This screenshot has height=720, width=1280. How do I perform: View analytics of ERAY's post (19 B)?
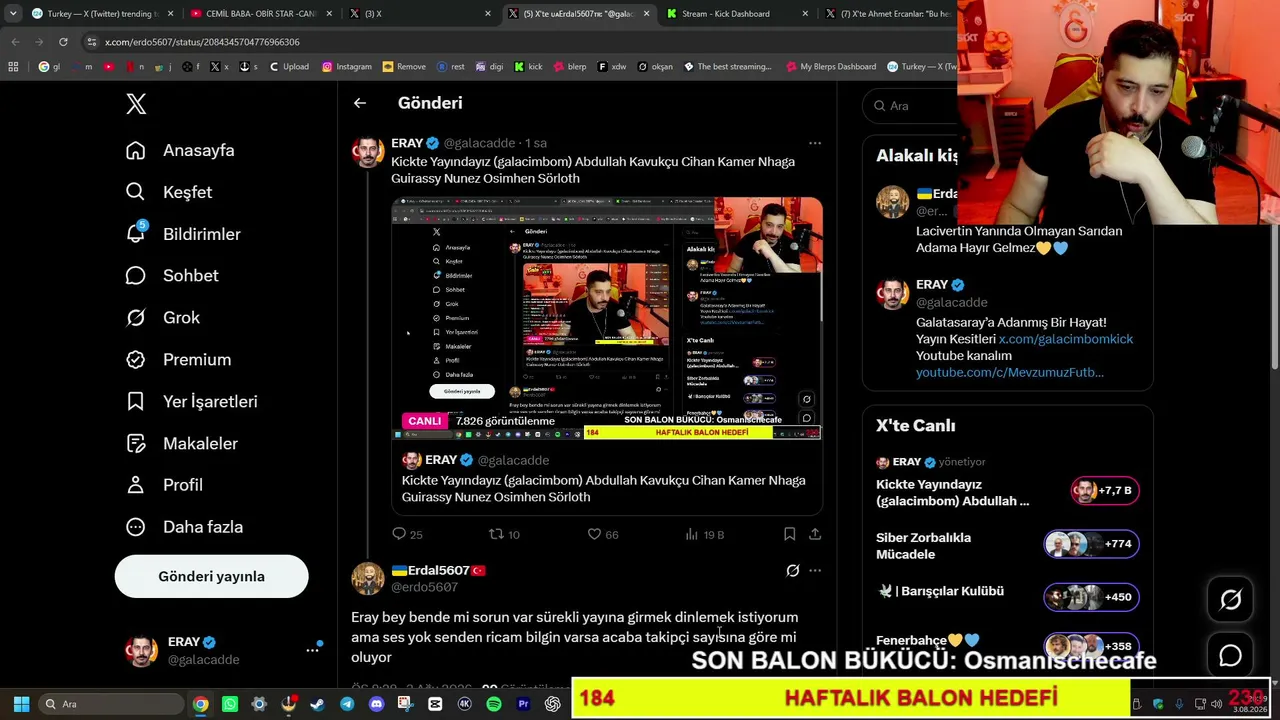tap(704, 534)
